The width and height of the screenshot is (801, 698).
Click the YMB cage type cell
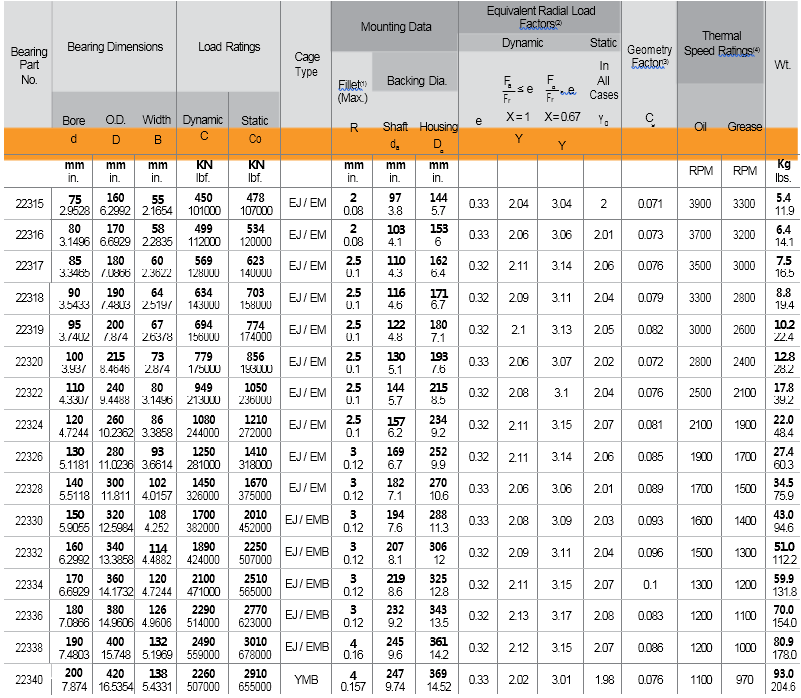point(307,680)
